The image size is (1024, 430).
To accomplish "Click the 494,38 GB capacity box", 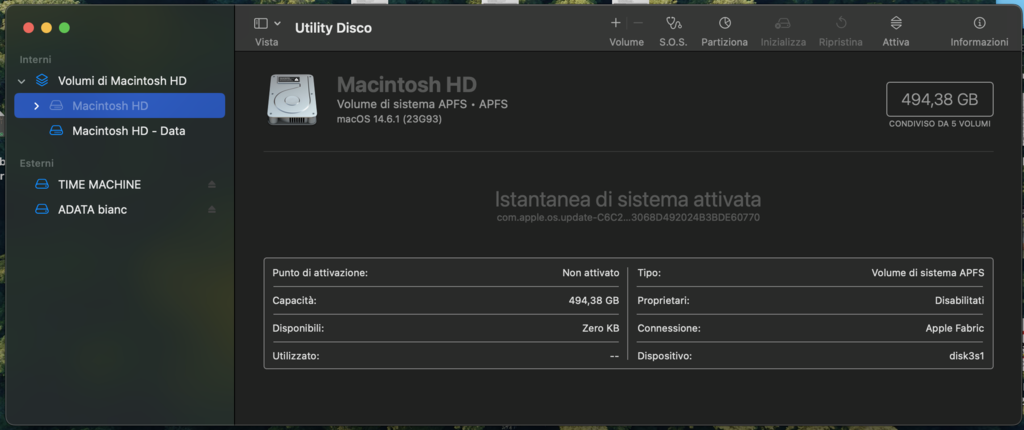I will pyautogui.click(x=940, y=99).
